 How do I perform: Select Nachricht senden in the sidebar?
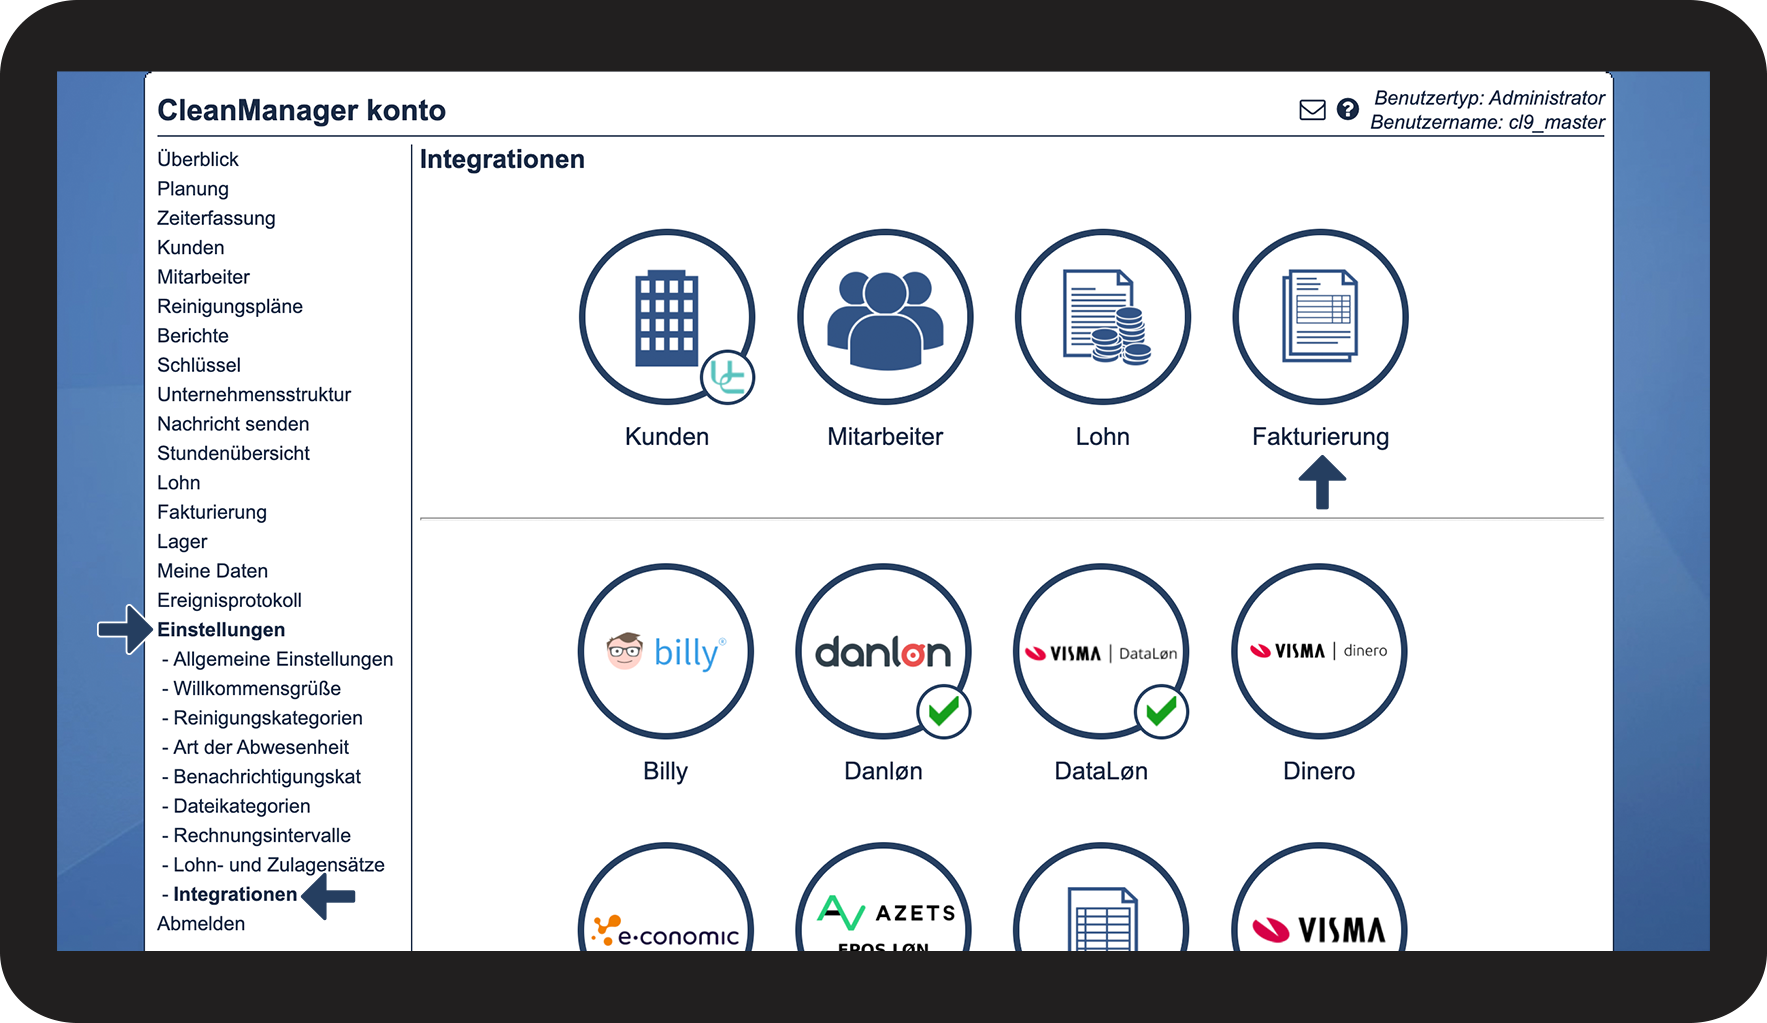[x=233, y=424]
